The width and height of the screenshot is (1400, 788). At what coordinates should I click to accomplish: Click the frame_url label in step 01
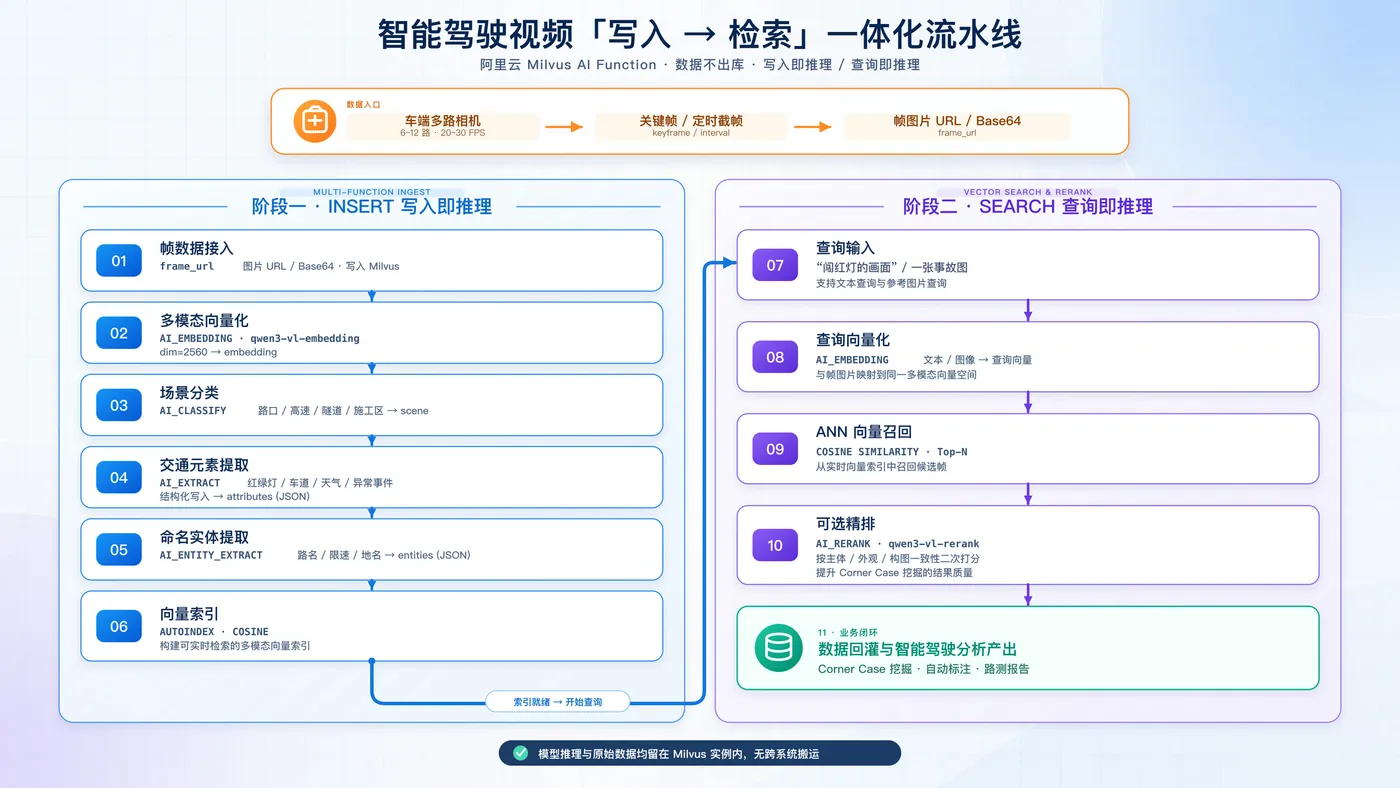pos(187,267)
